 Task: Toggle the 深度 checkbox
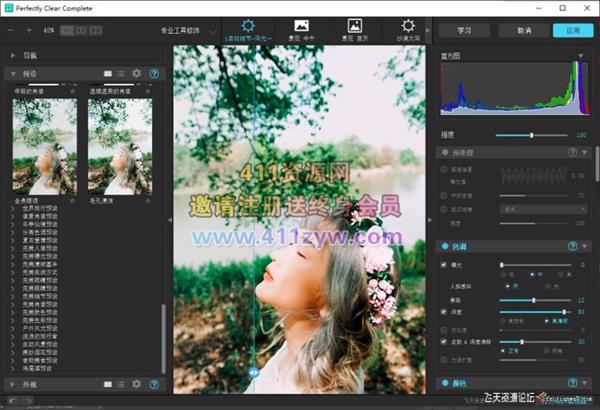[444, 311]
